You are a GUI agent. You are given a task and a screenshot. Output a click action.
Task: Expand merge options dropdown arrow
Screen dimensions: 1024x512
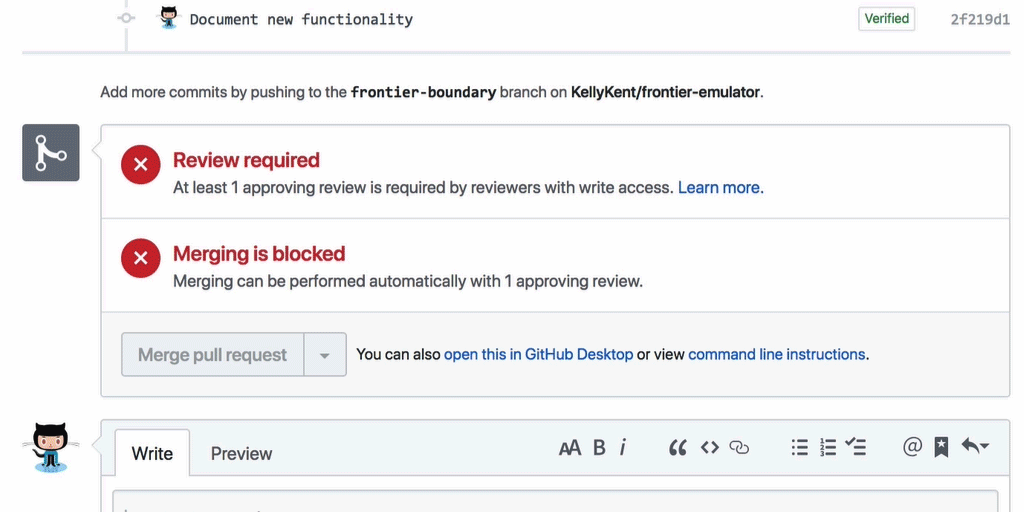(325, 355)
